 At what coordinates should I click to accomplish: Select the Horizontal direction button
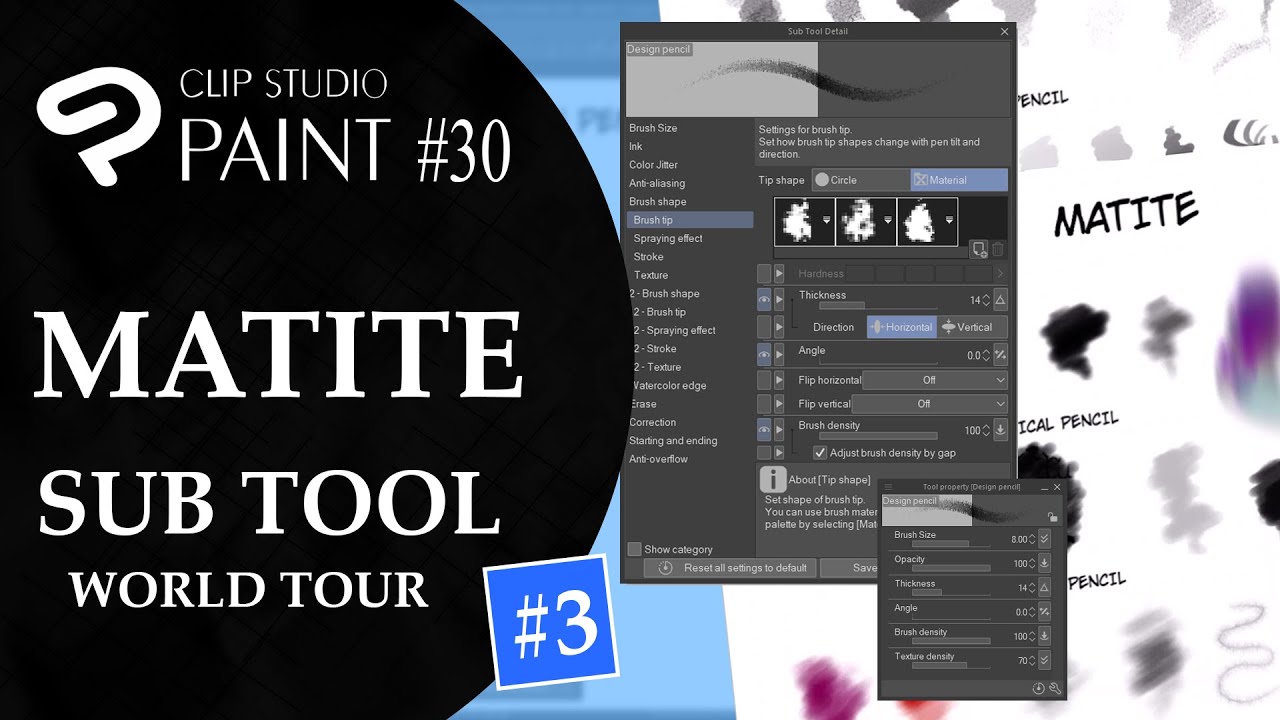coord(901,327)
